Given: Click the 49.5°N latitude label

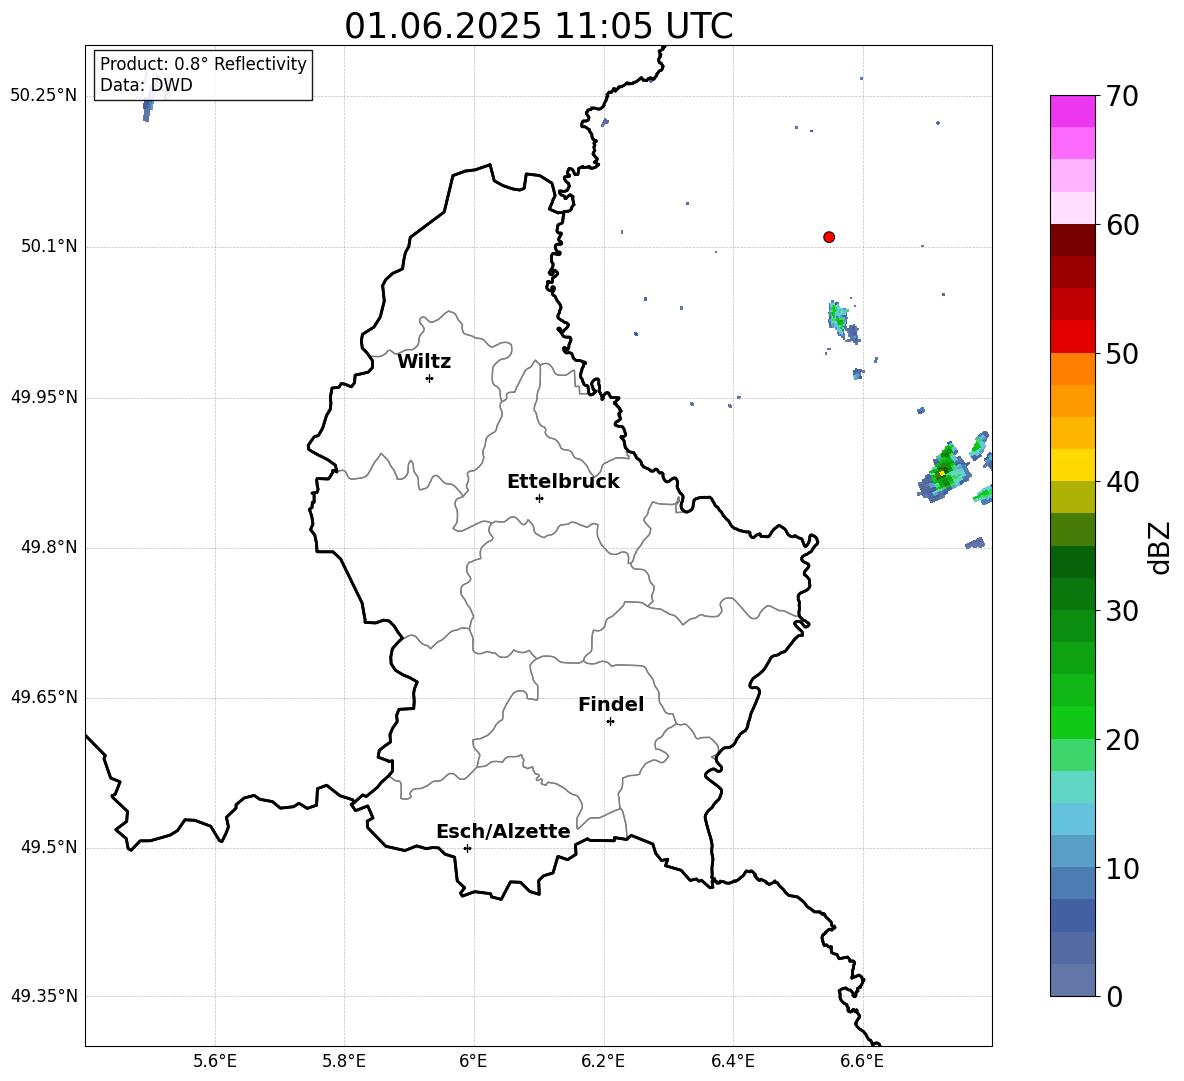Looking at the screenshot, I should [x=49, y=847].
